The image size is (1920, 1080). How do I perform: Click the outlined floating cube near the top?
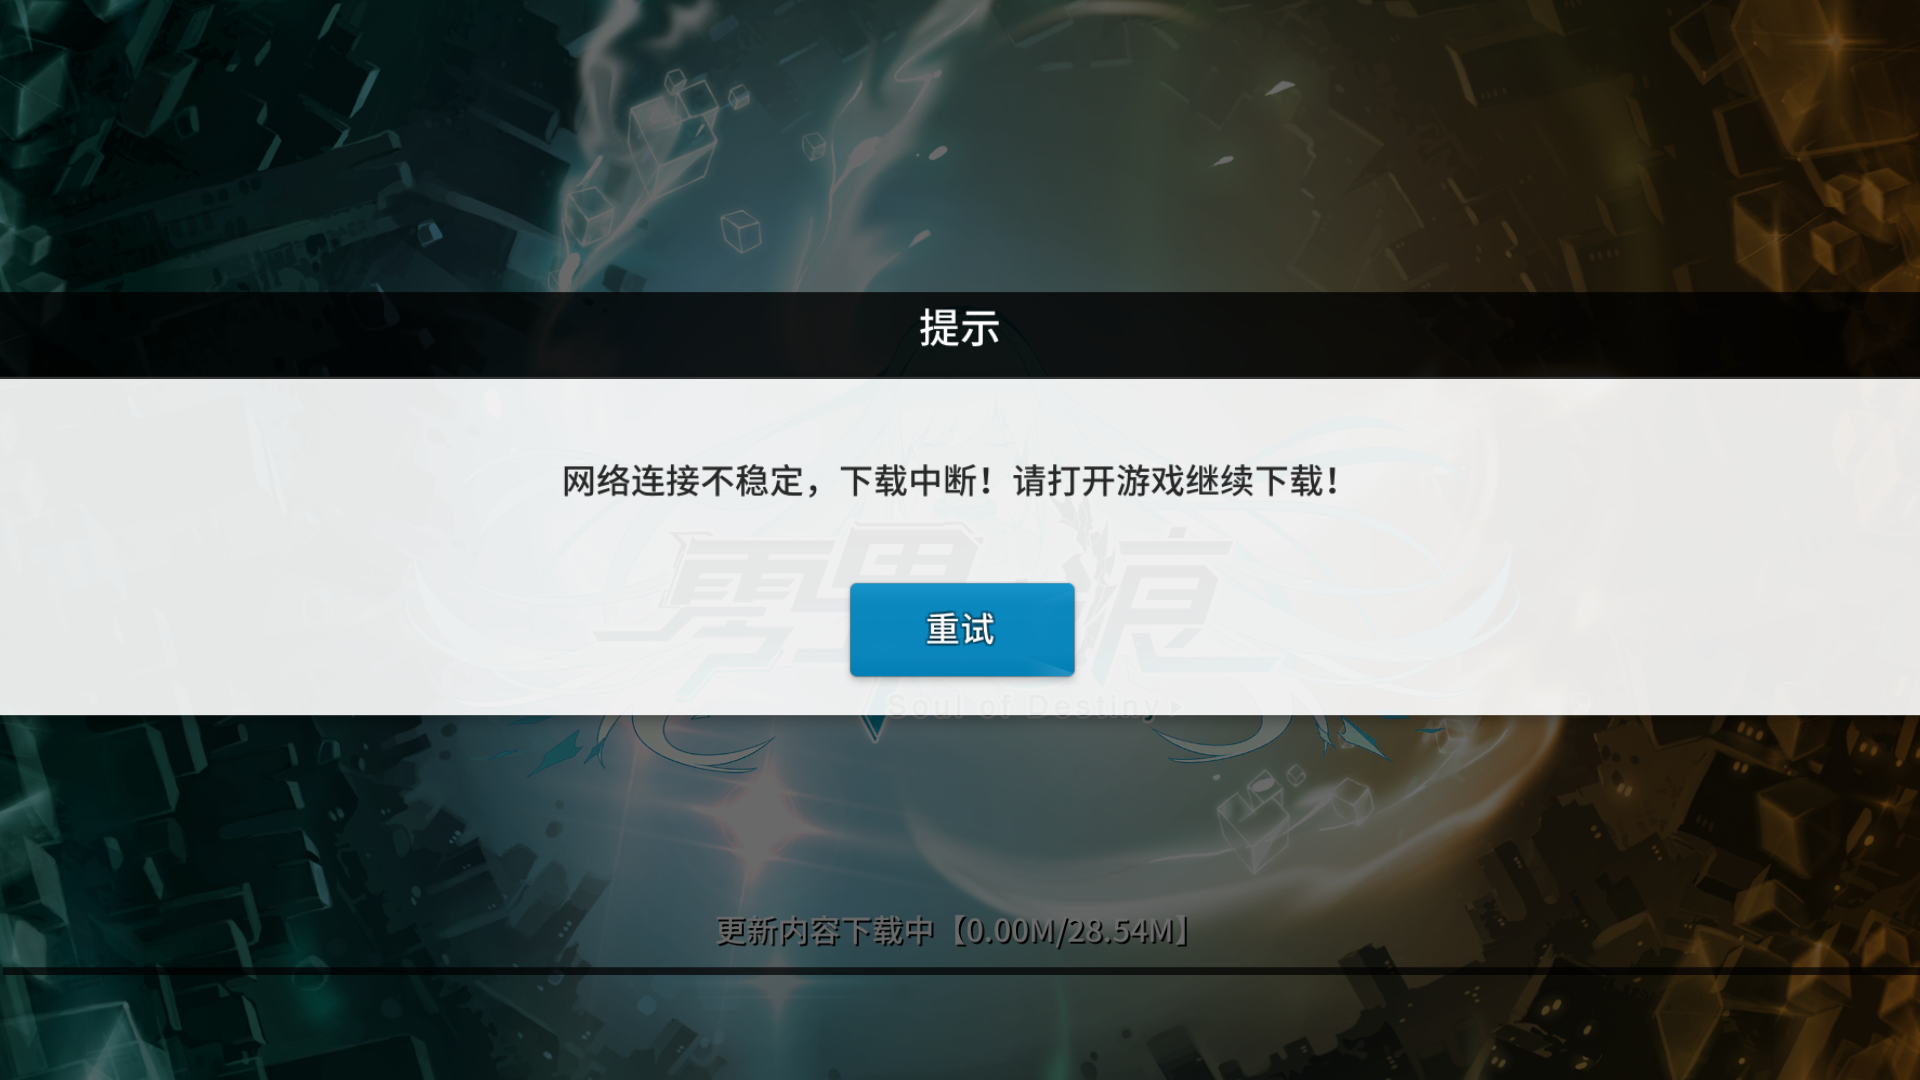coord(741,231)
